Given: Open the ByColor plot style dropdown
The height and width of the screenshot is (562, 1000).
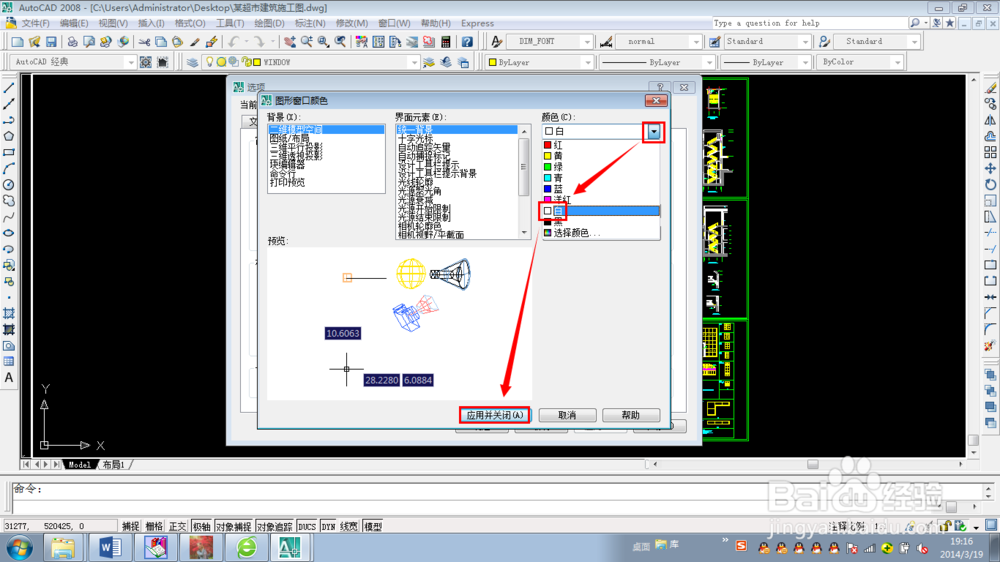Looking at the screenshot, I should click(897, 62).
